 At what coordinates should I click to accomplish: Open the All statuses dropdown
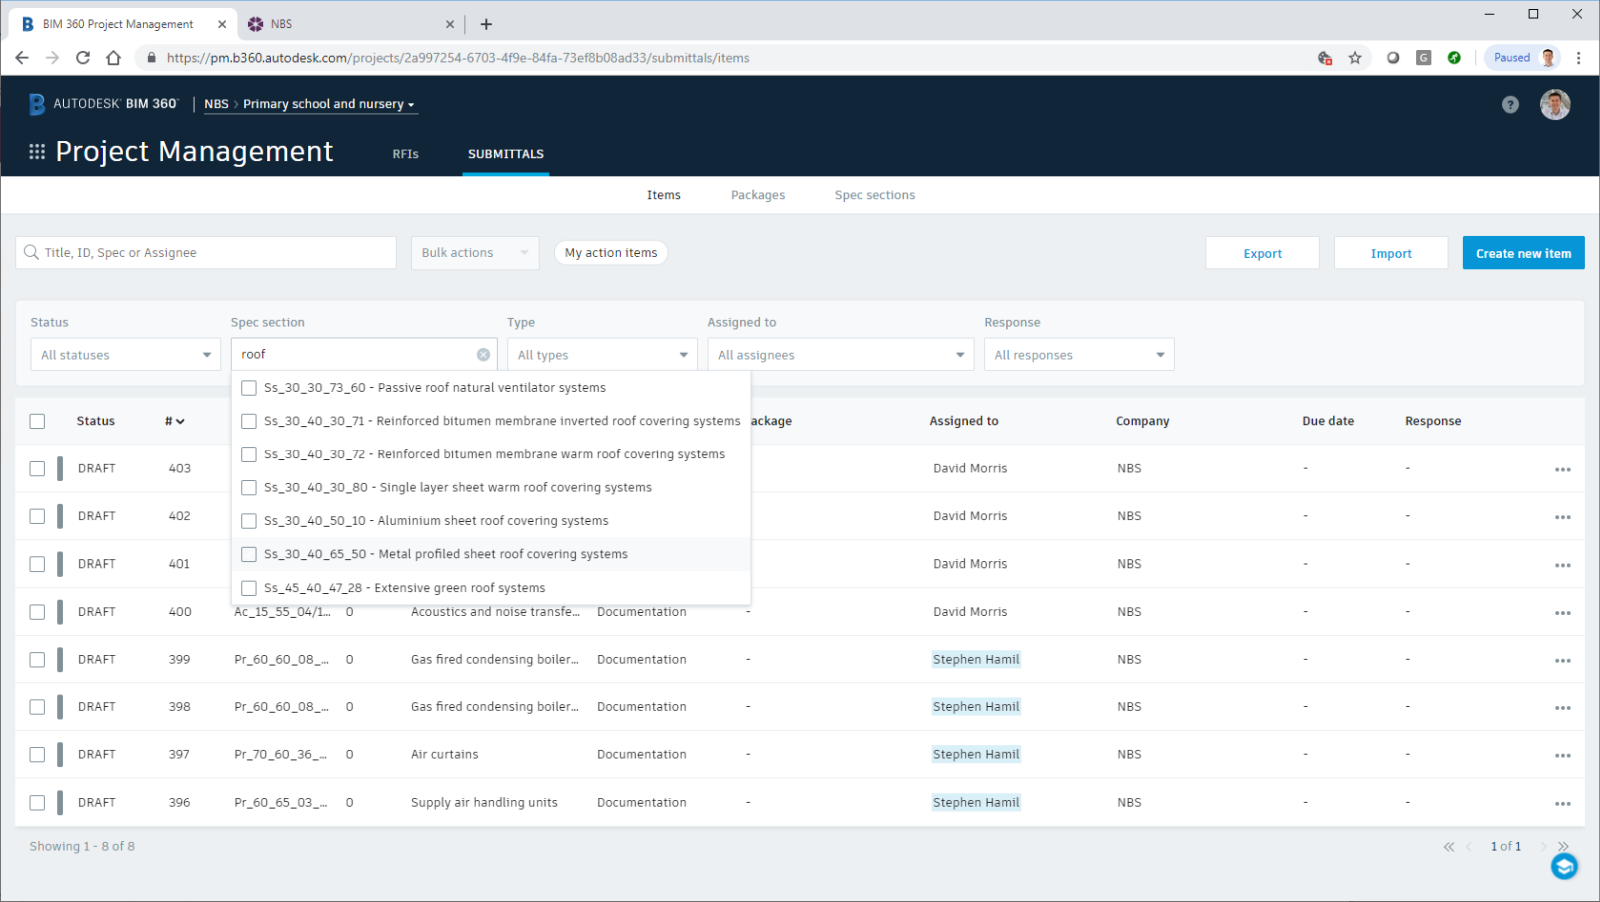pos(125,355)
